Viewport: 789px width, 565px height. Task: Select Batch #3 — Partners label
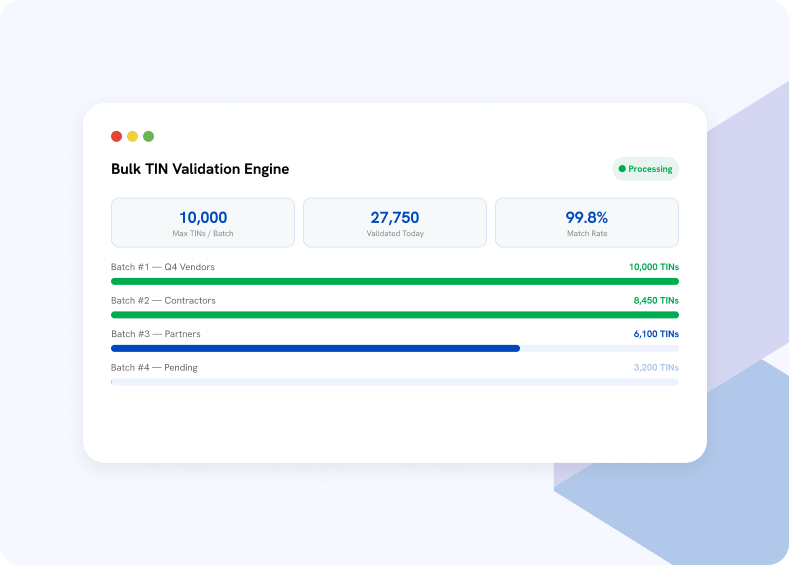click(155, 334)
